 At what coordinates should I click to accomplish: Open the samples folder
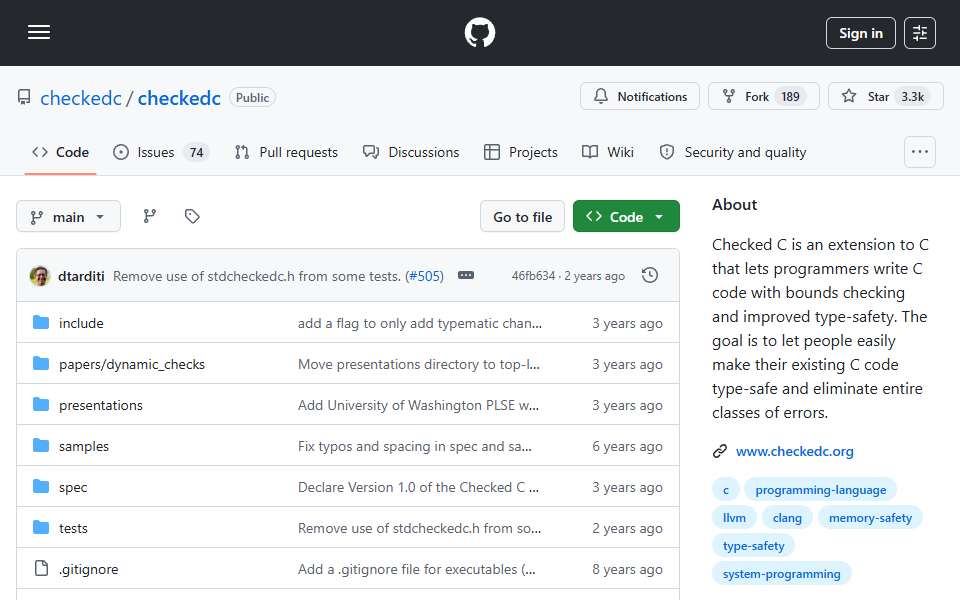click(84, 446)
